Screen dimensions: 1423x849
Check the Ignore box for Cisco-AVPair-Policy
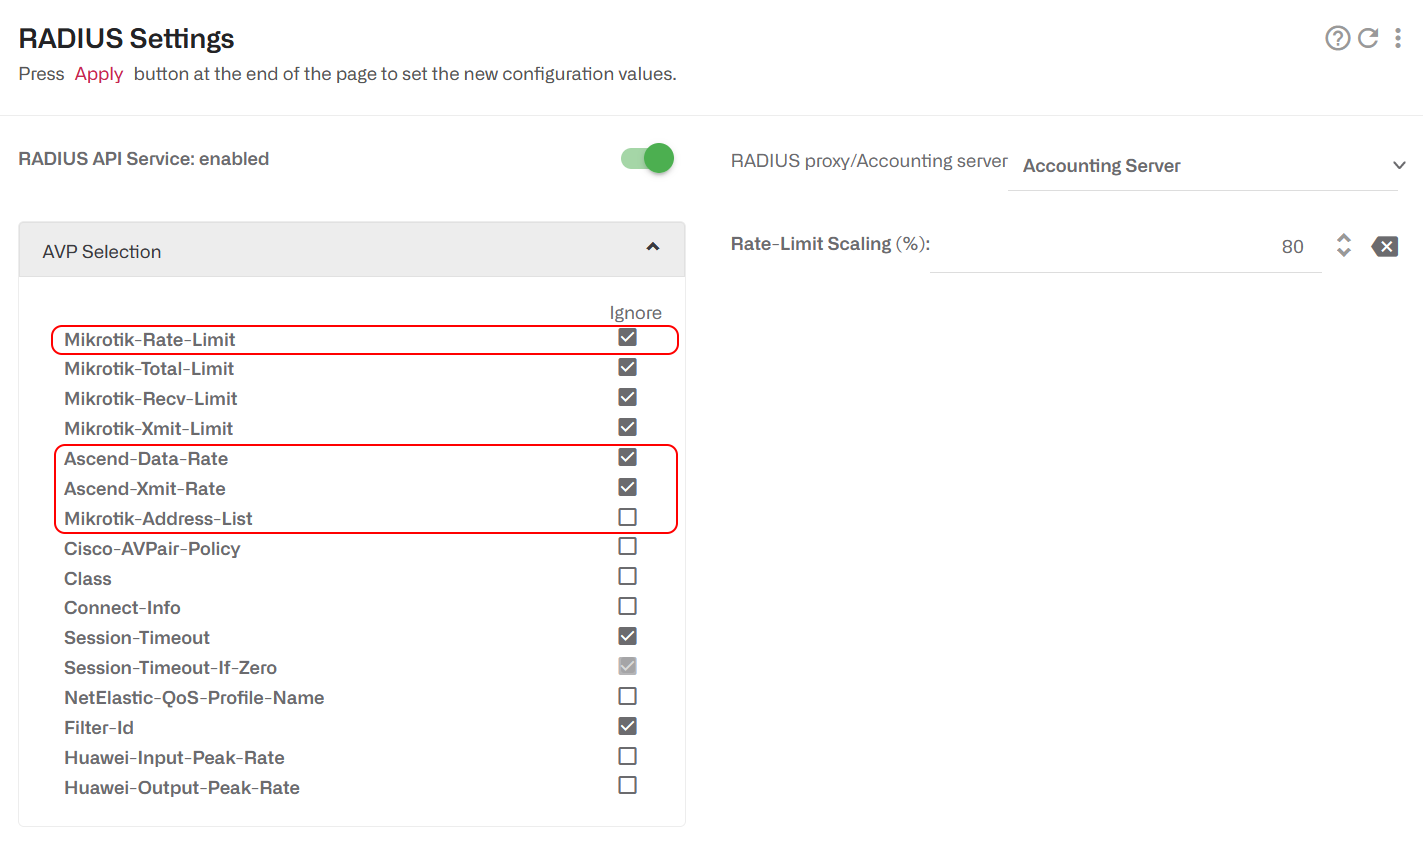point(627,546)
